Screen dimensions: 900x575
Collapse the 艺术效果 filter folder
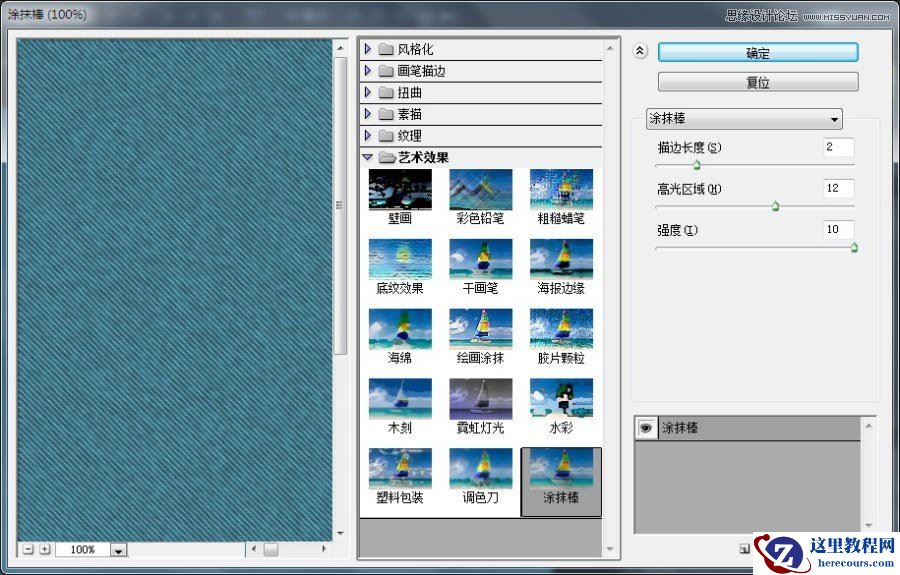click(368, 157)
